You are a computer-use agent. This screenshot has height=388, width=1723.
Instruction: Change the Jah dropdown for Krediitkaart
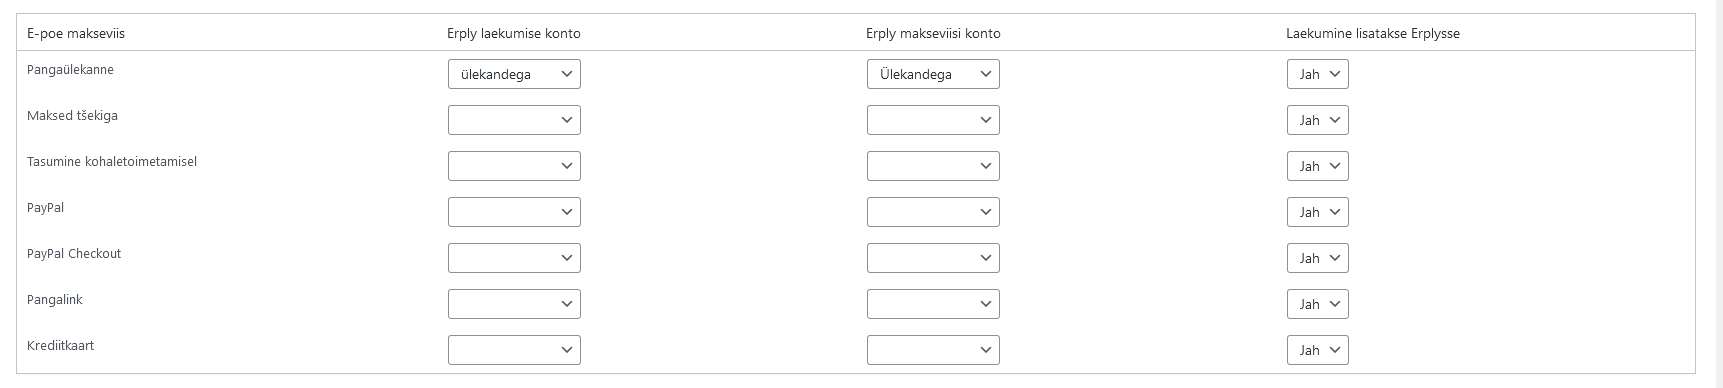click(x=1317, y=350)
